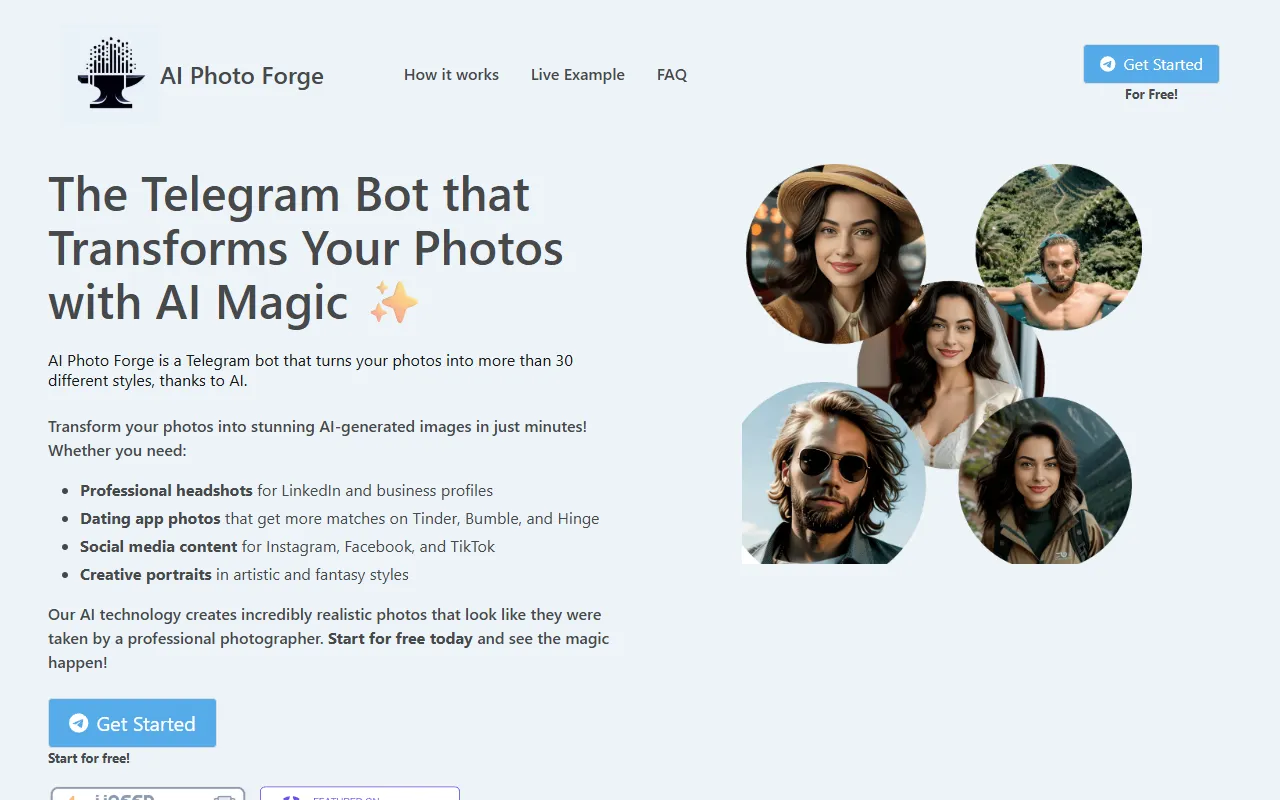
Task: Click the 'Professional headshots' bullet text
Action: pos(166,491)
